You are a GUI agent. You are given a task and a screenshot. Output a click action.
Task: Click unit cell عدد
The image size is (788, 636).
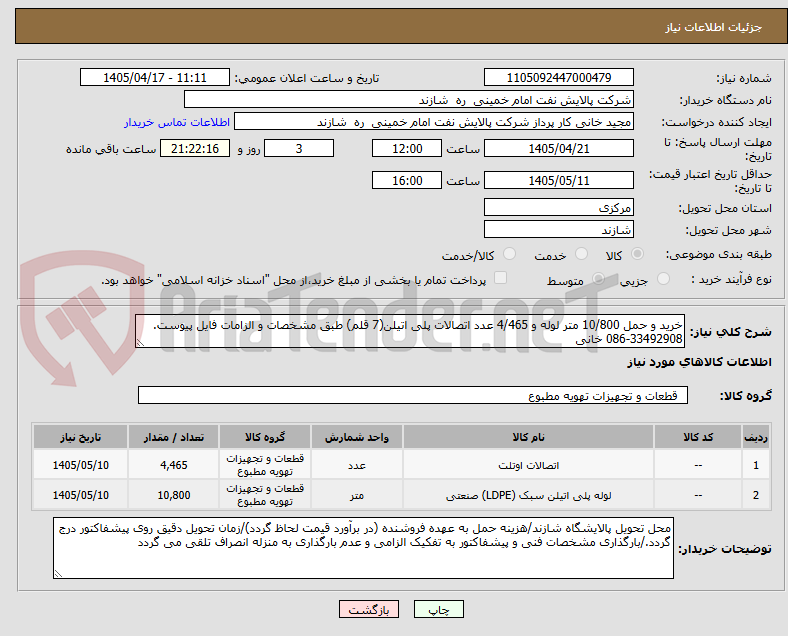(x=356, y=465)
